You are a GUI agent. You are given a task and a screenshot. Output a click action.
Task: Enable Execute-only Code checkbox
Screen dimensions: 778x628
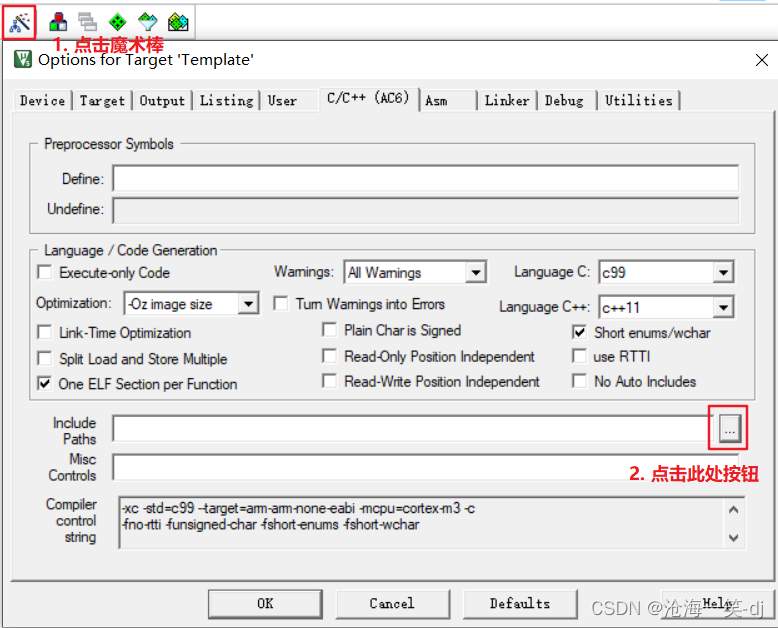tap(45, 272)
